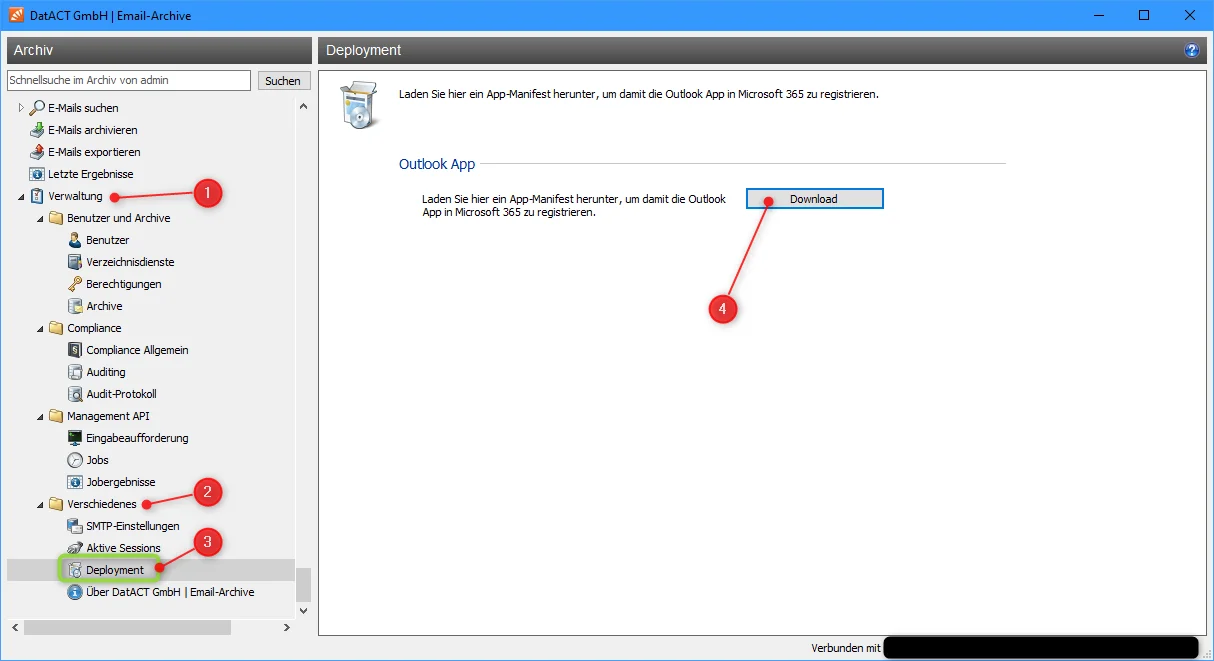The height and width of the screenshot is (661, 1214).
Task: Open the Eingabeaufforderung entry
Action: (x=137, y=438)
